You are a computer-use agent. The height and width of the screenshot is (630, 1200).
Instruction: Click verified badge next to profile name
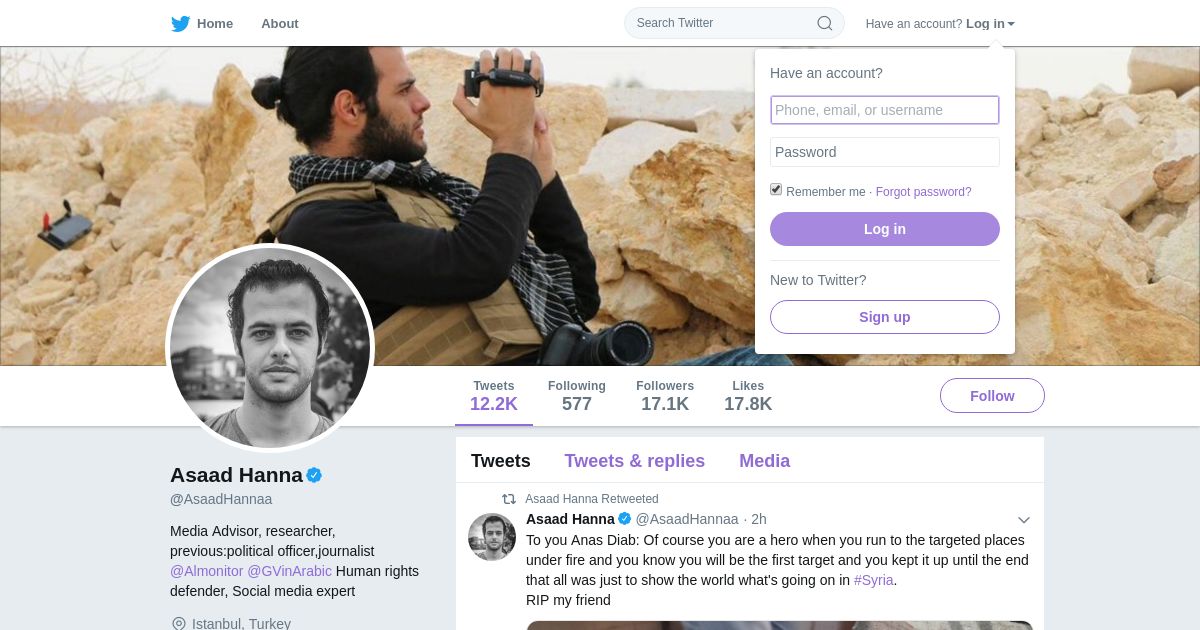[314, 475]
